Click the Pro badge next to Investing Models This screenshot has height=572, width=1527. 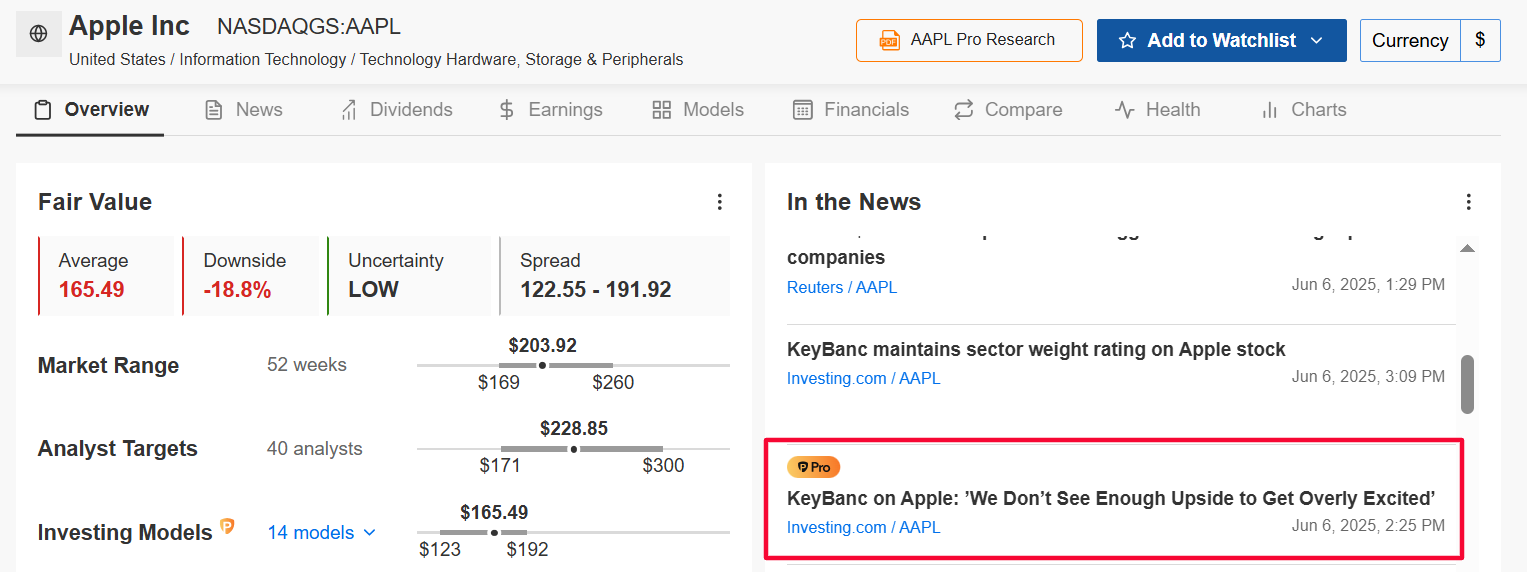pyautogui.click(x=227, y=526)
